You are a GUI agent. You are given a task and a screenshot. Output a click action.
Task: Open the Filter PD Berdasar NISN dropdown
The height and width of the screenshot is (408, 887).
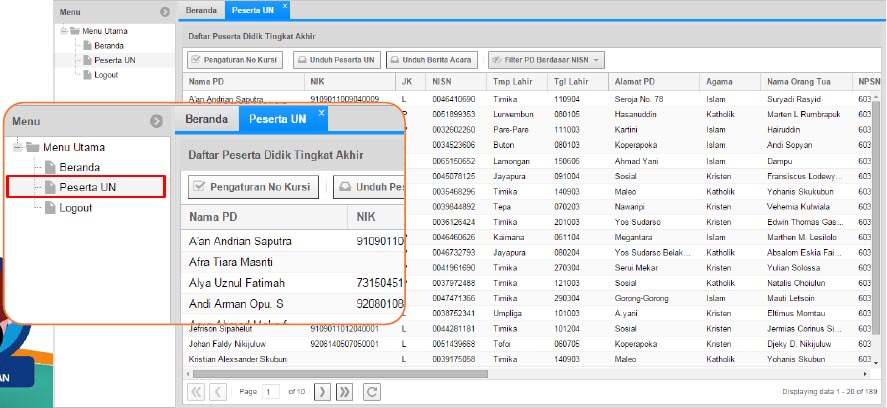(x=546, y=60)
